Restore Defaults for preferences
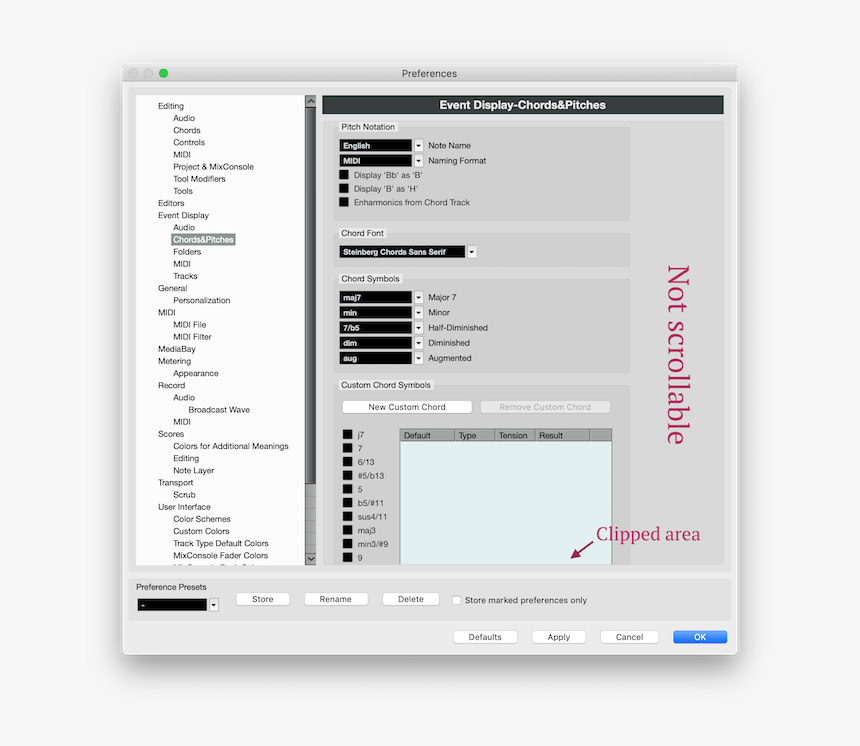The image size is (860, 746). [x=485, y=636]
